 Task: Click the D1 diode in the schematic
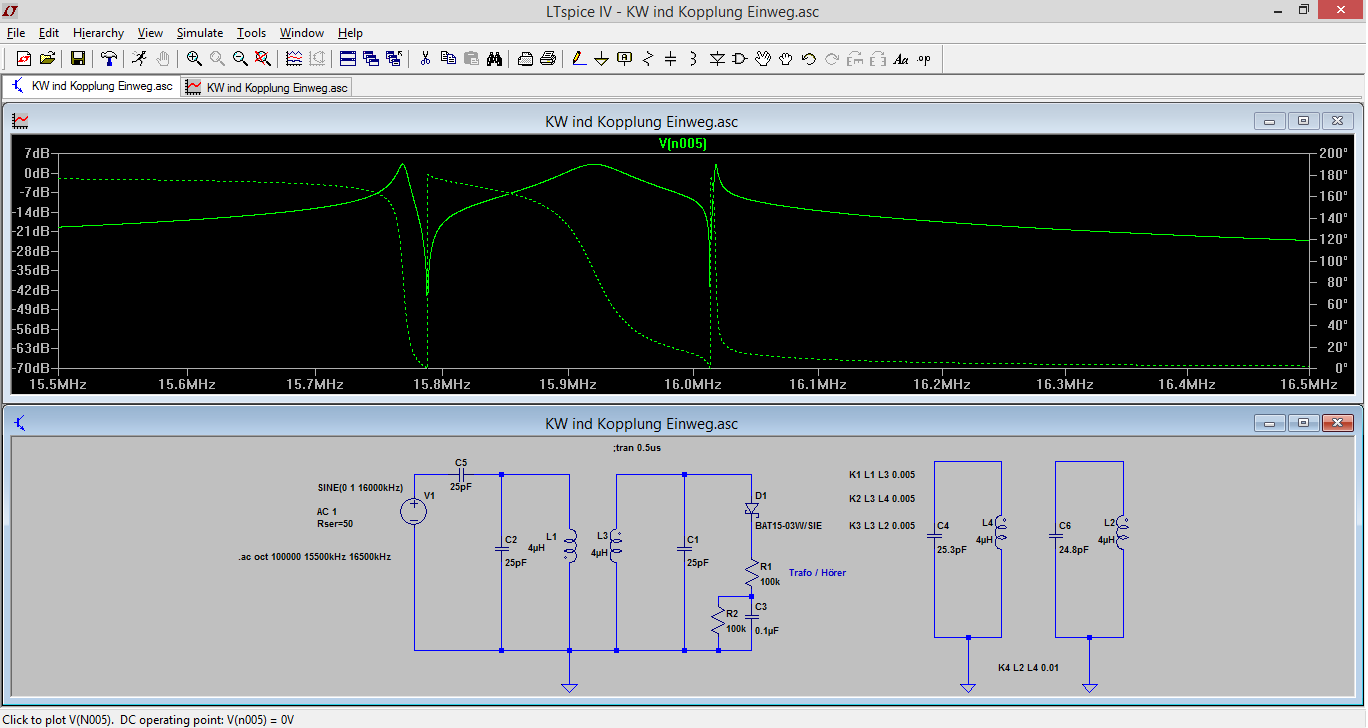[751, 509]
